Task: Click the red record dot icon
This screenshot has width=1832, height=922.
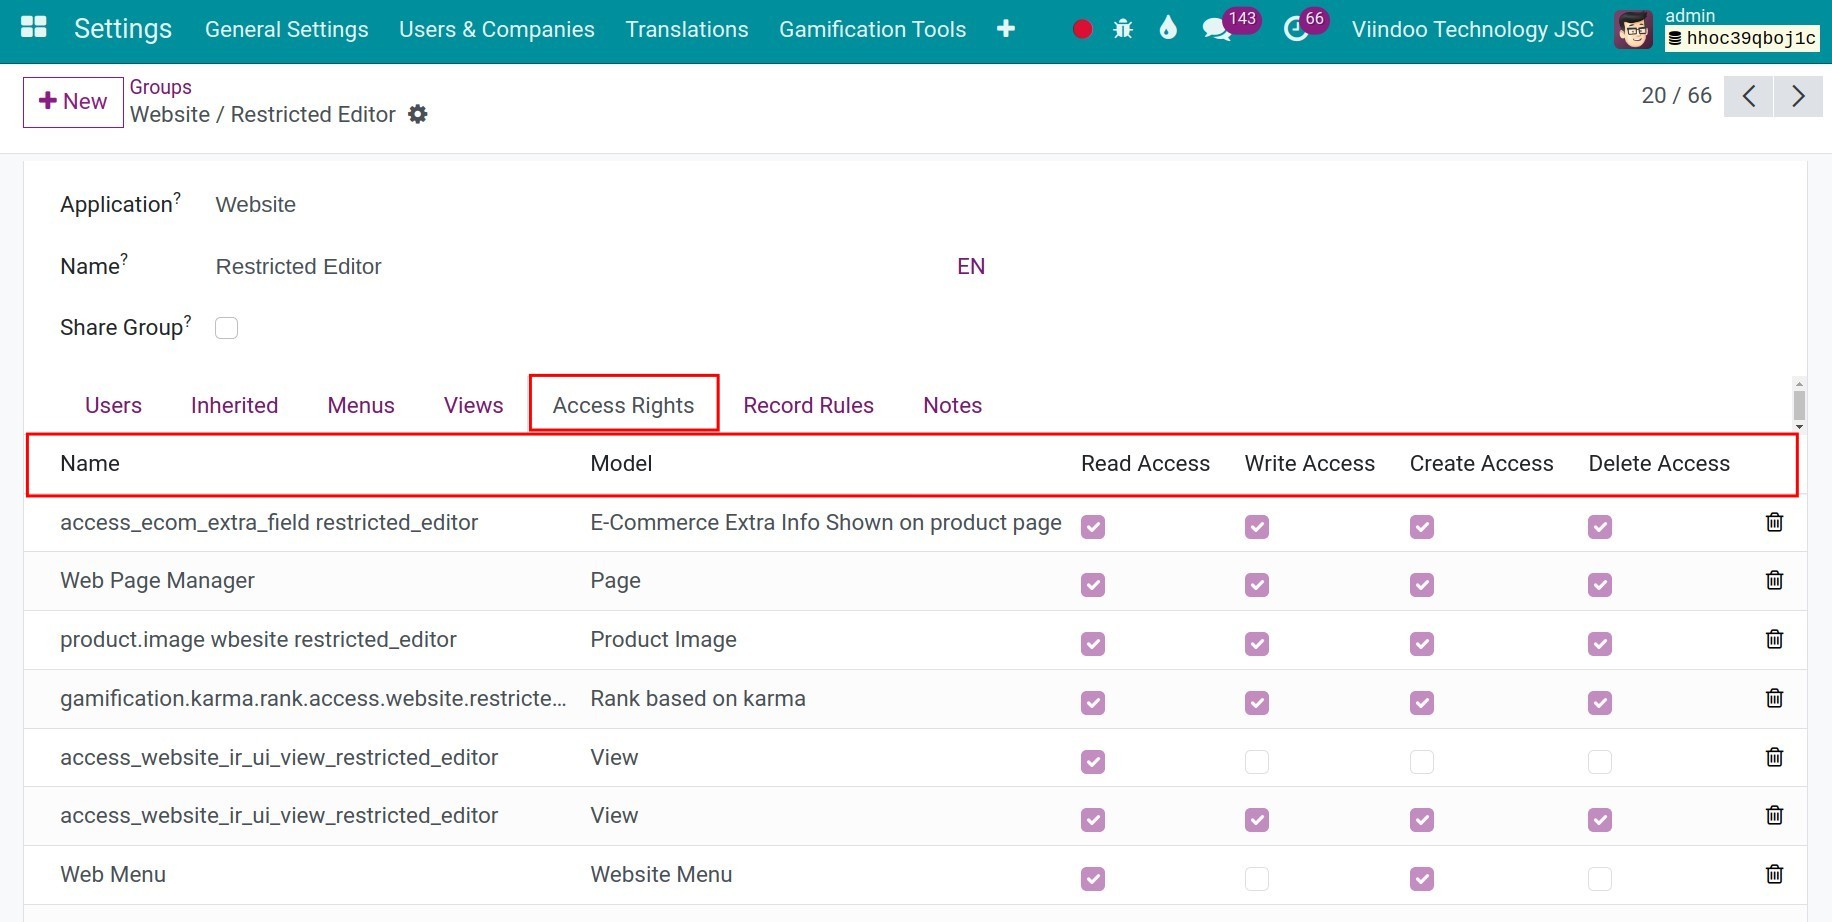Action: point(1082,29)
